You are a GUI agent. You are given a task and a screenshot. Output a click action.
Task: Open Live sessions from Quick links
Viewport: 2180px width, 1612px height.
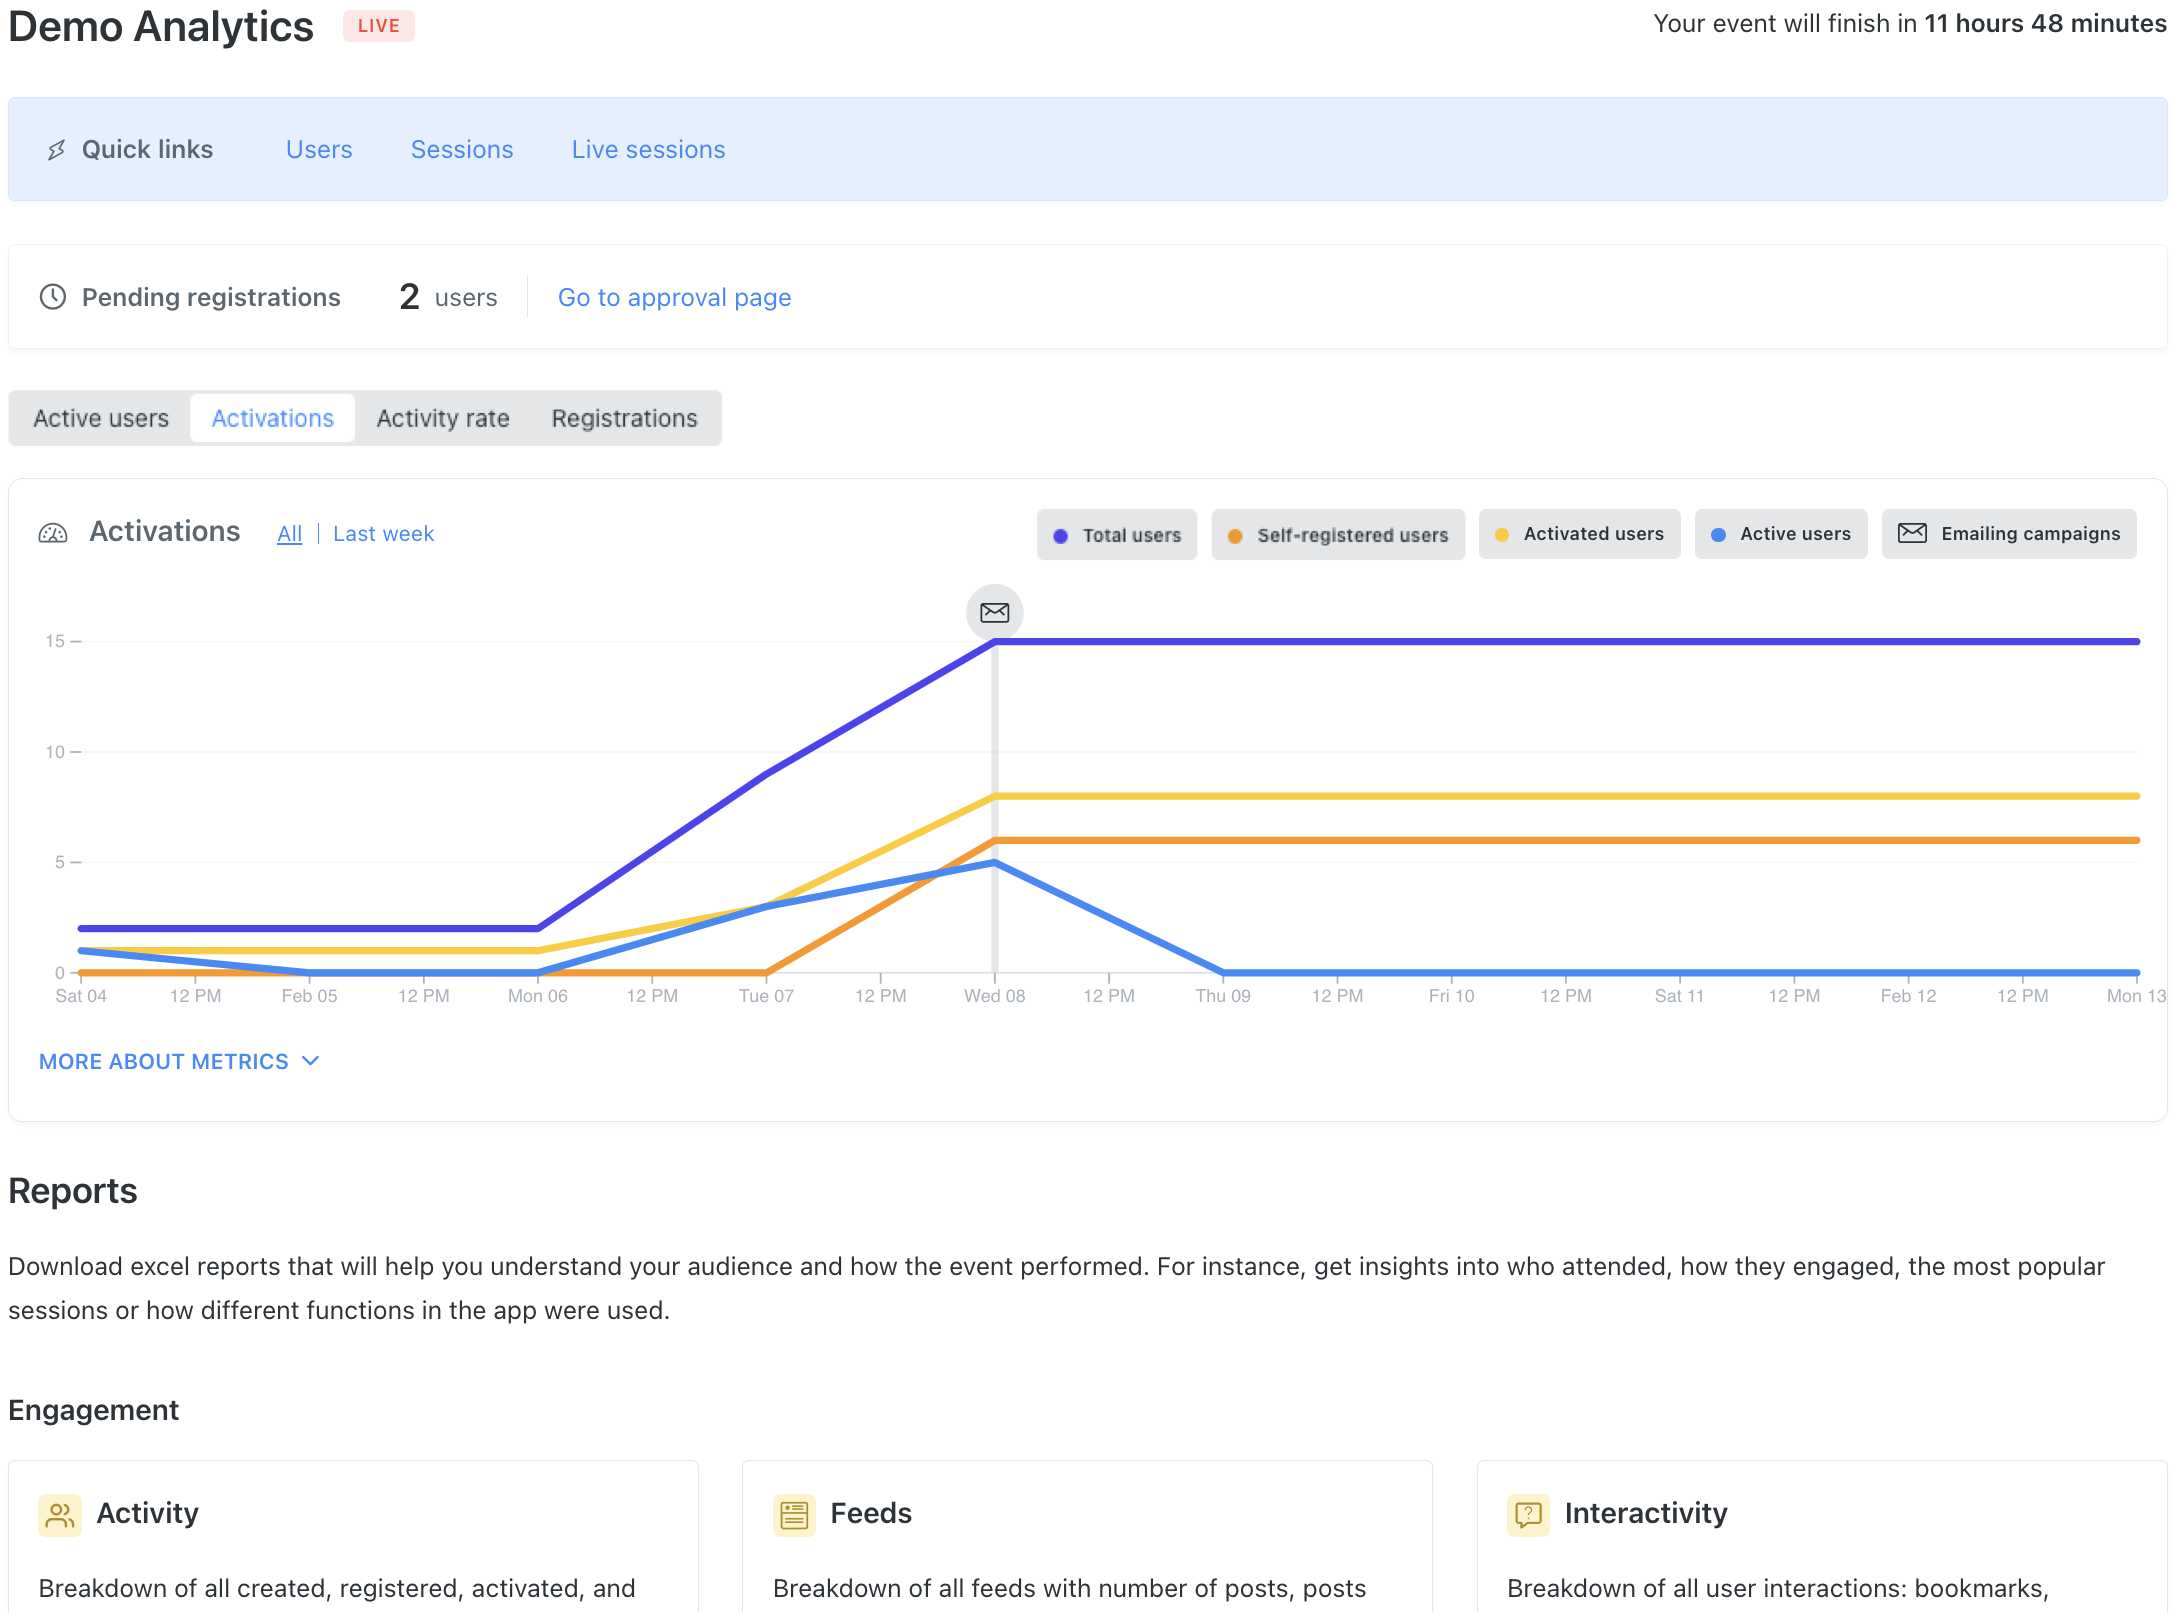click(x=648, y=149)
